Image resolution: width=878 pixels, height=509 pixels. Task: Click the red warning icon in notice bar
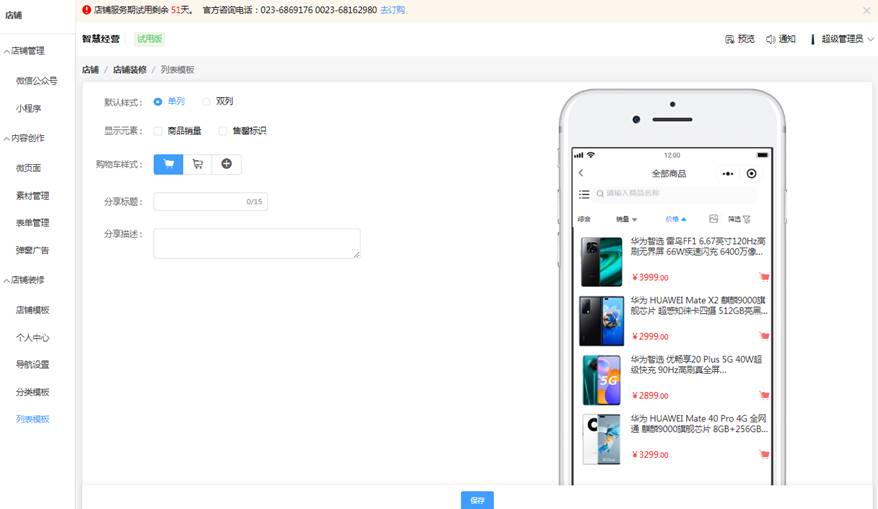pyautogui.click(x=86, y=10)
